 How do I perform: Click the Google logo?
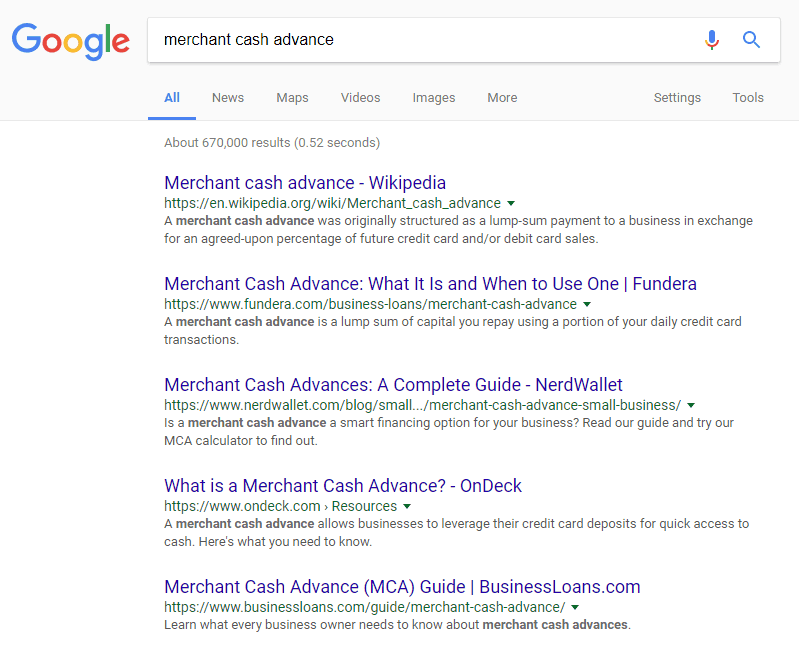click(x=71, y=41)
